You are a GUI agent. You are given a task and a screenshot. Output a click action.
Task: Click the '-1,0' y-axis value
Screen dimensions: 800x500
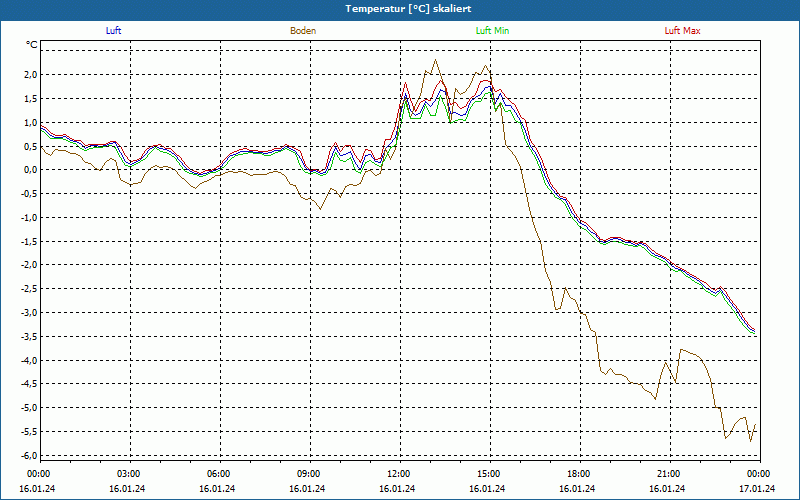point(29,218)
